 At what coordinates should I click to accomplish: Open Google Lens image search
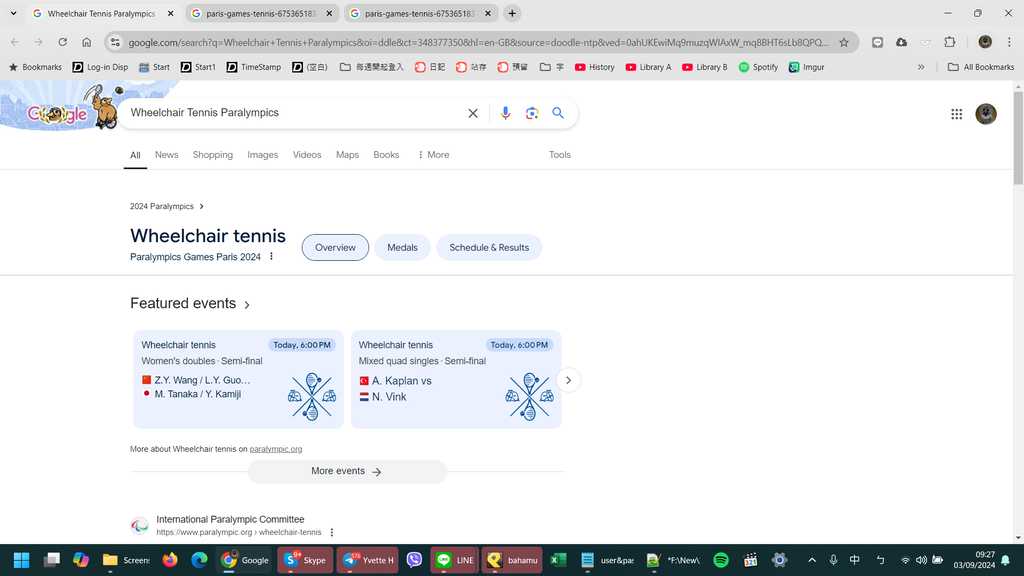pyautogui.click(x=532, y=113)
